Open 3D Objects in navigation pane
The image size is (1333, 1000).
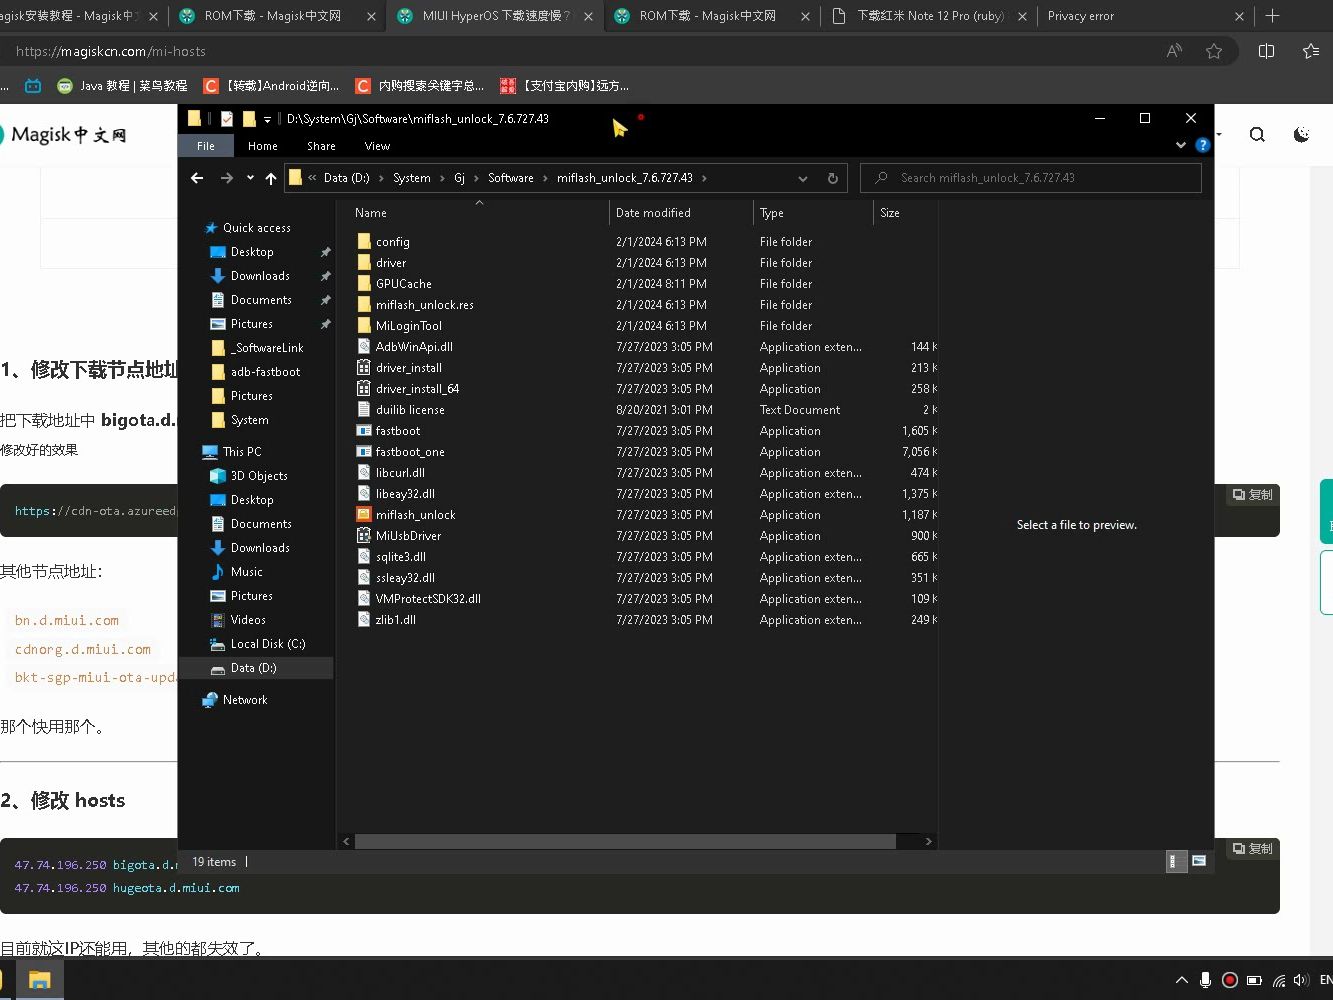259,476
